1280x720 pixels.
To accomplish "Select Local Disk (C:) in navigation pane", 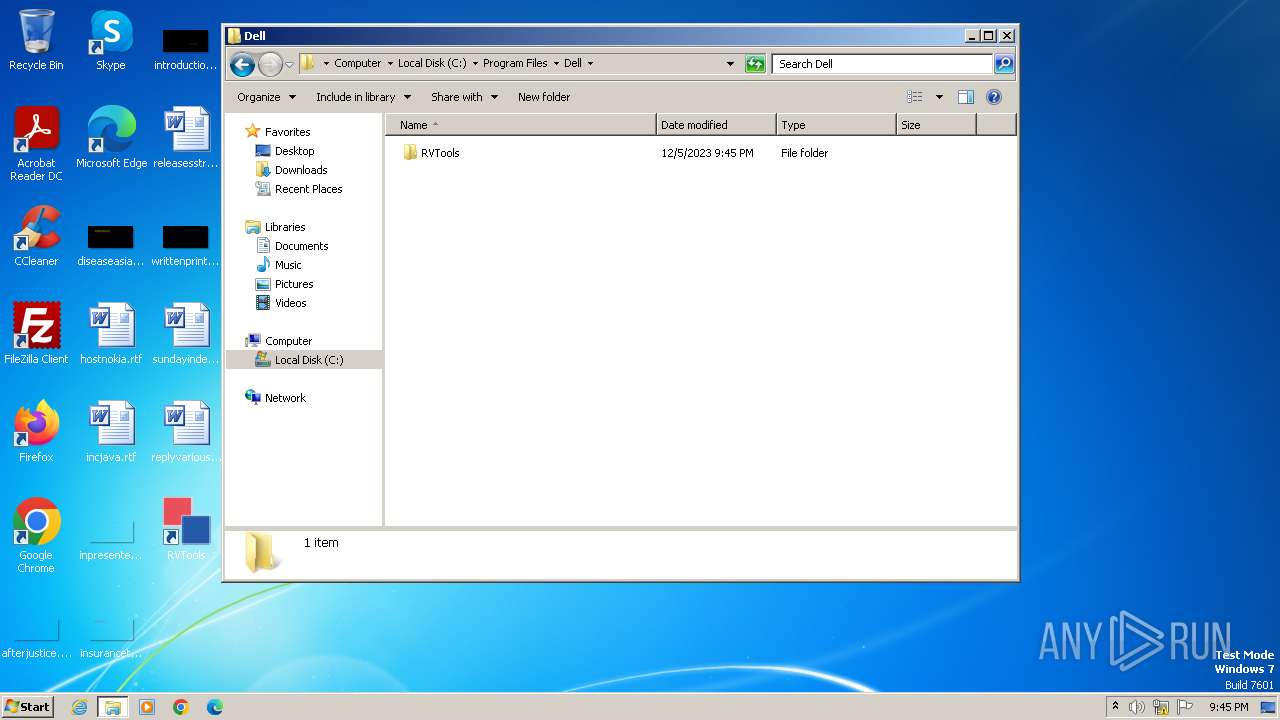I will click(304, 360).
